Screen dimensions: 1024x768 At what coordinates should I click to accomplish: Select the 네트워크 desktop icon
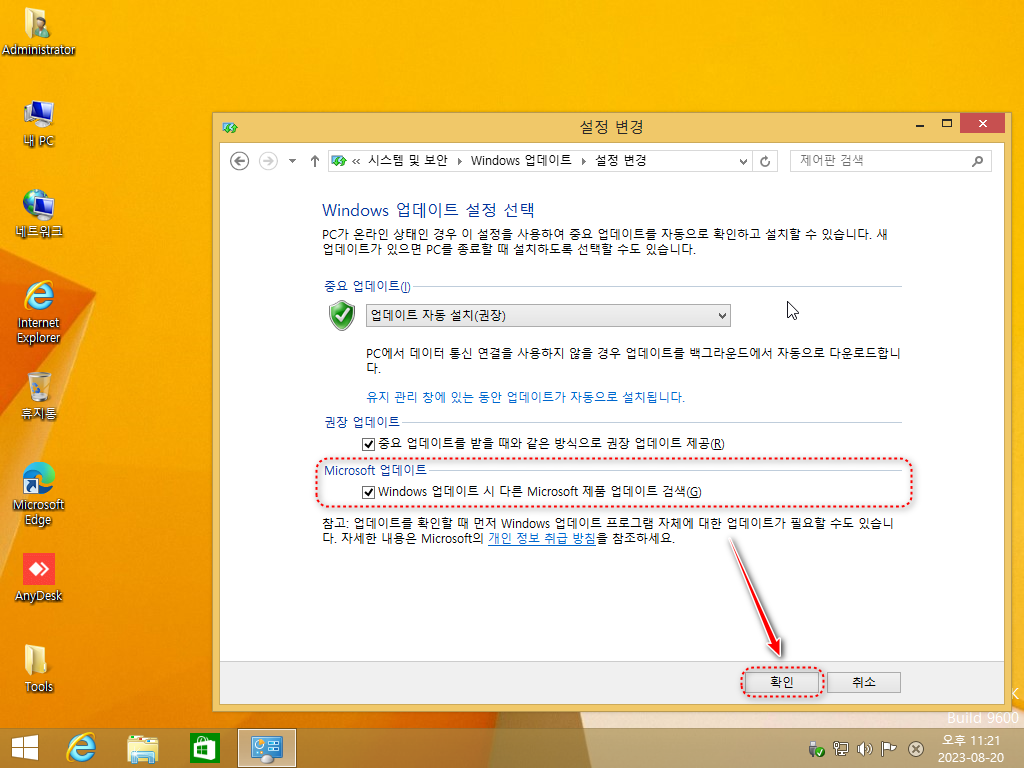(38, 213)
